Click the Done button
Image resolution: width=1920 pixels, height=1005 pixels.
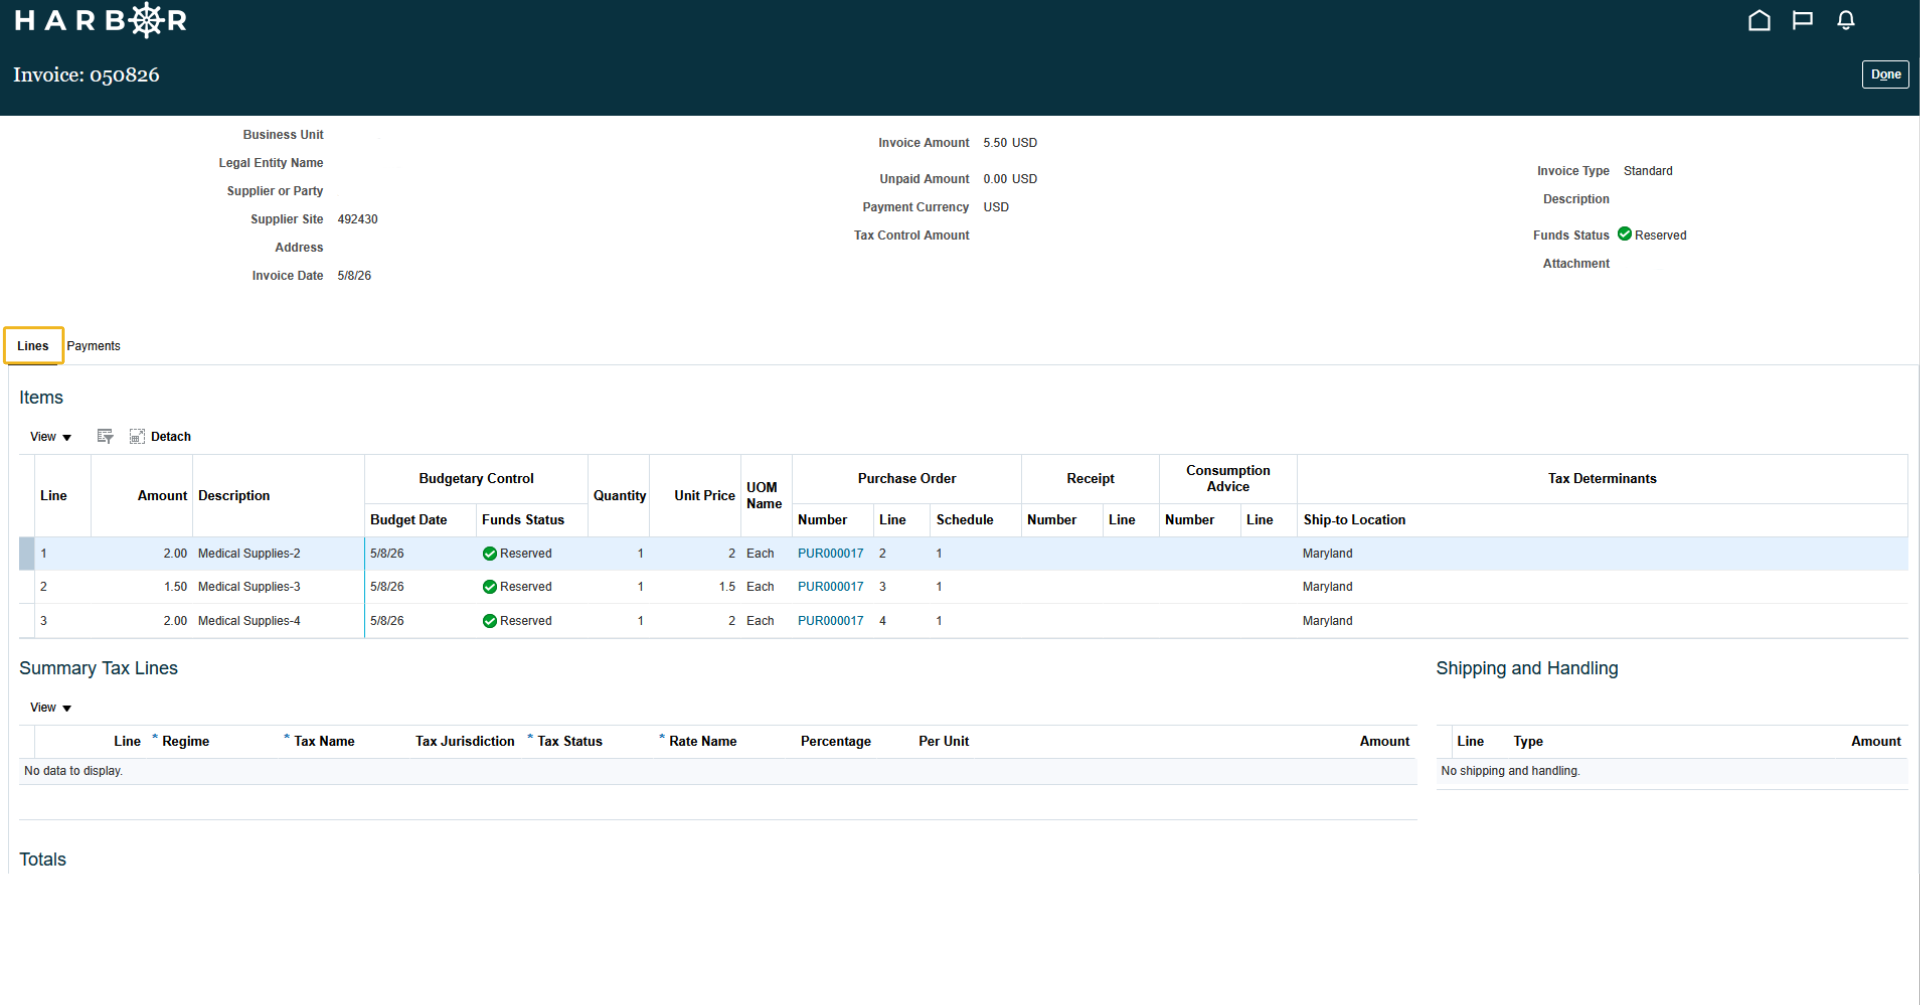pos(1885,74)
